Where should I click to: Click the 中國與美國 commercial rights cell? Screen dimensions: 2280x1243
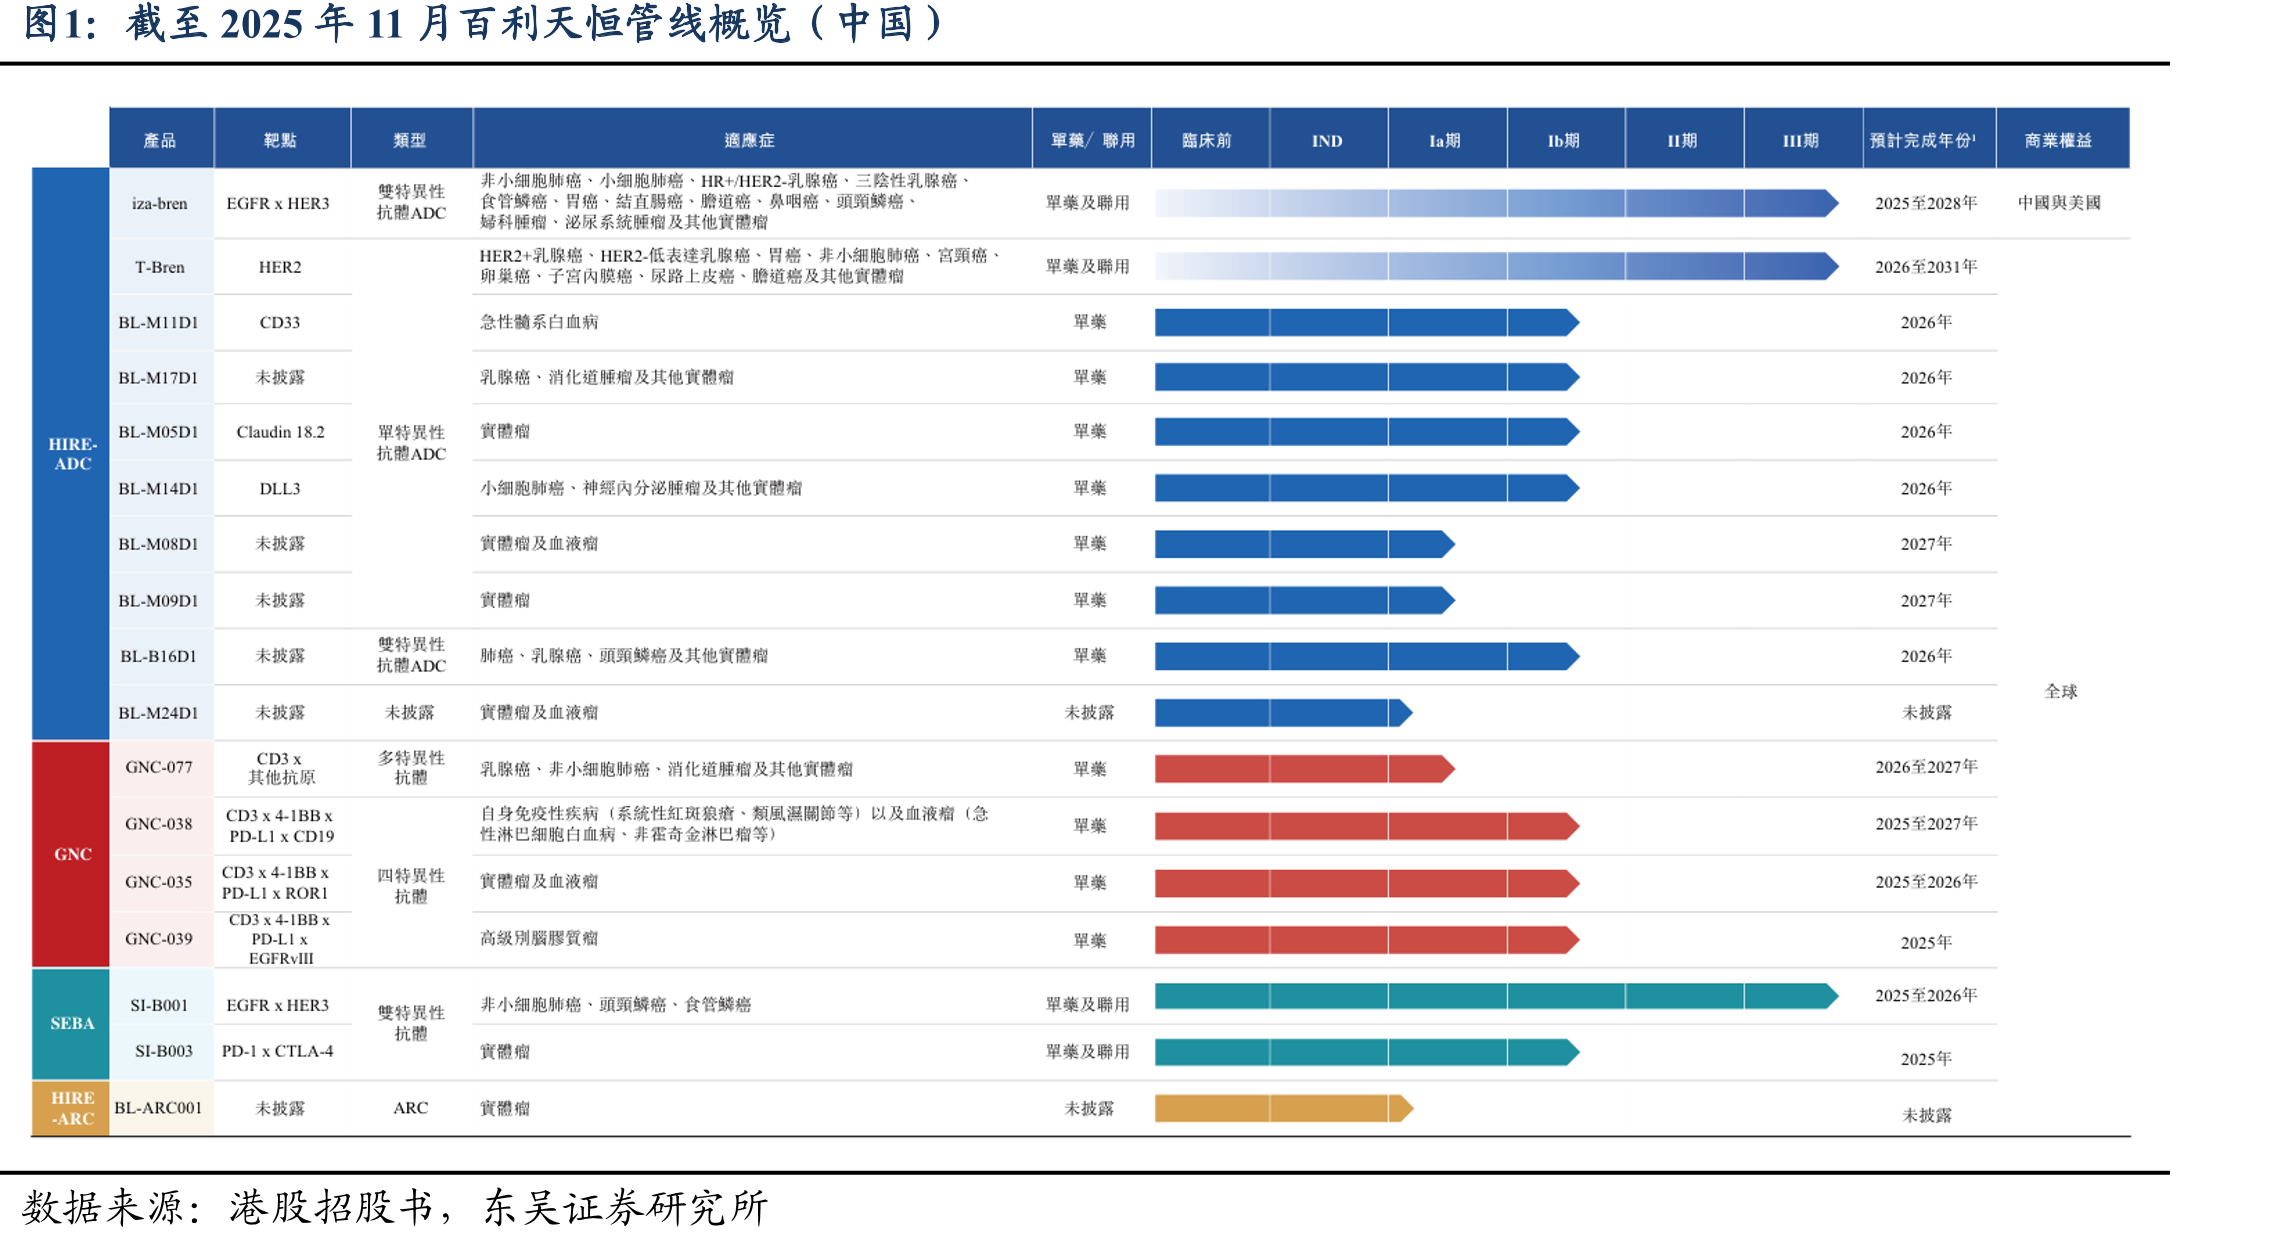pos(2060,203)
